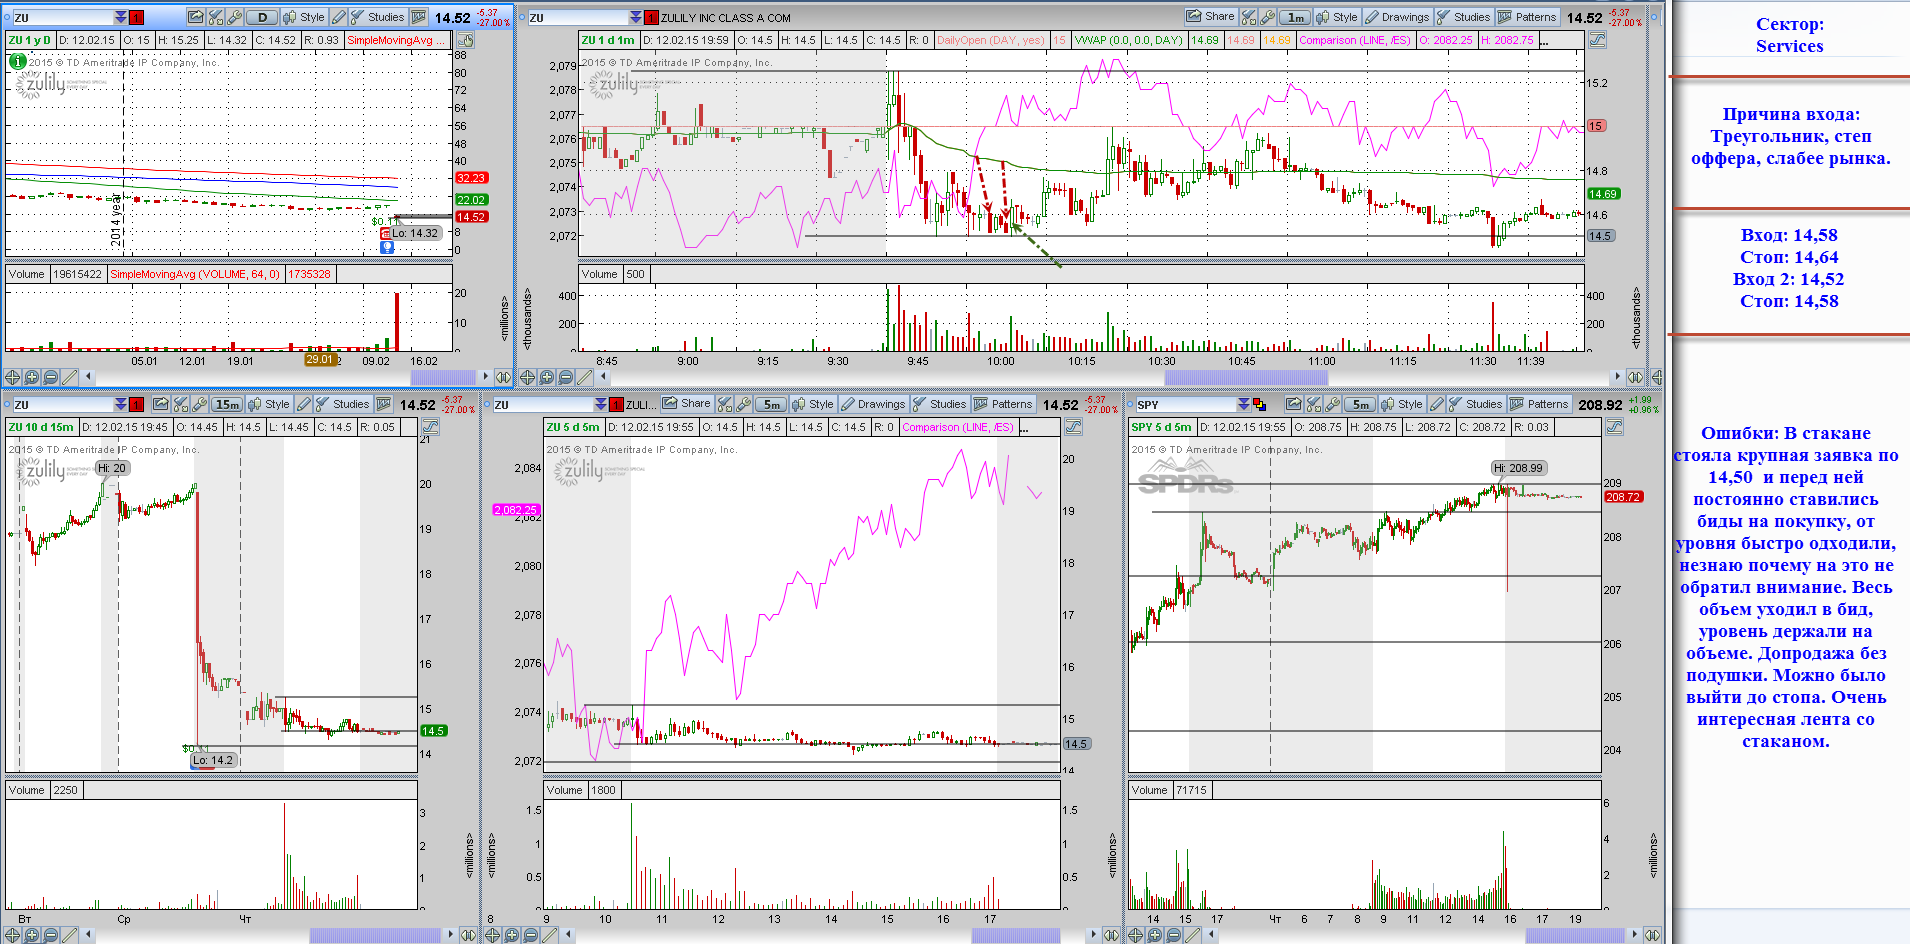Click the curve scale icon in SPY chart

[1614, 427]
